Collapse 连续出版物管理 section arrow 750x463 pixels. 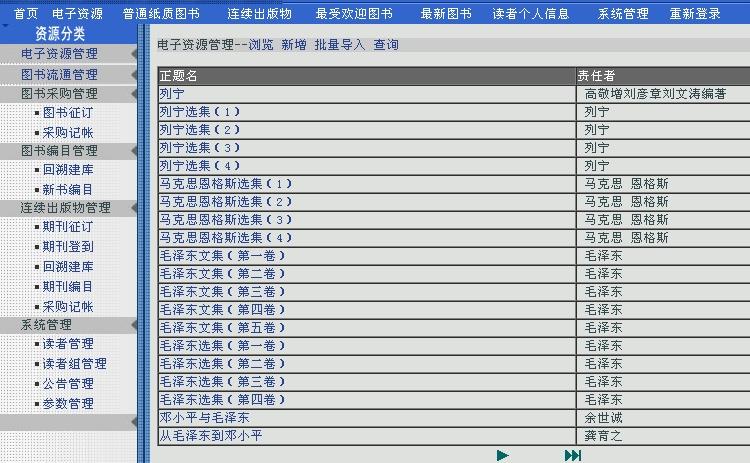click(x=134, y=208)
